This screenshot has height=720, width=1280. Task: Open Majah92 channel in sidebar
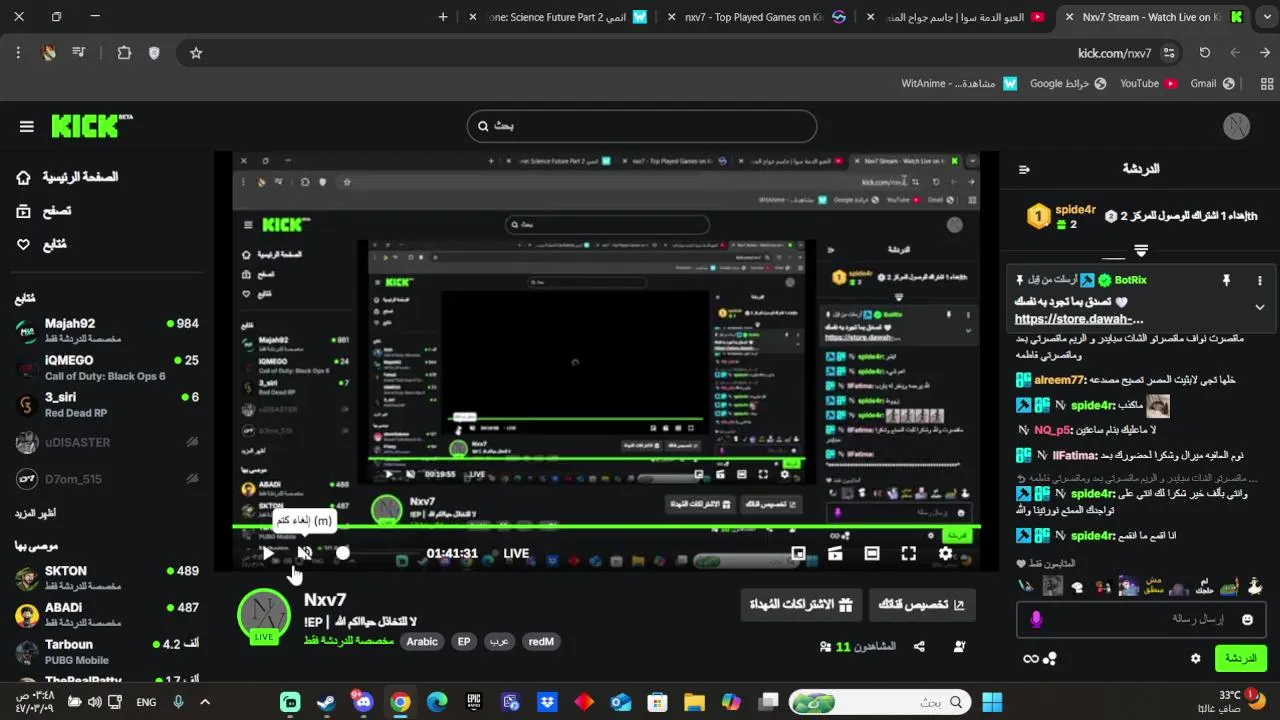point(107,330)
